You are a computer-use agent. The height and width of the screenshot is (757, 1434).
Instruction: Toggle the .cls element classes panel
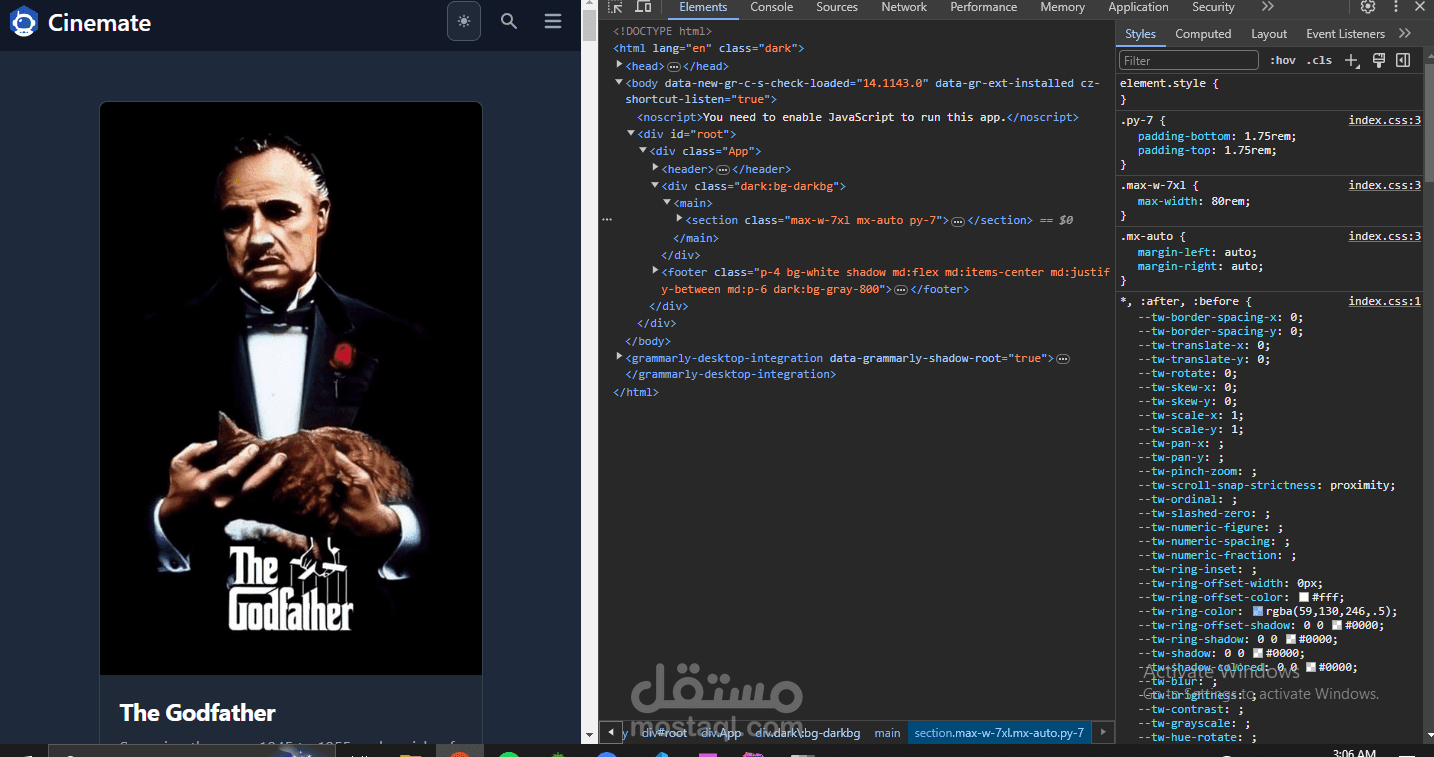point(1320,60)
